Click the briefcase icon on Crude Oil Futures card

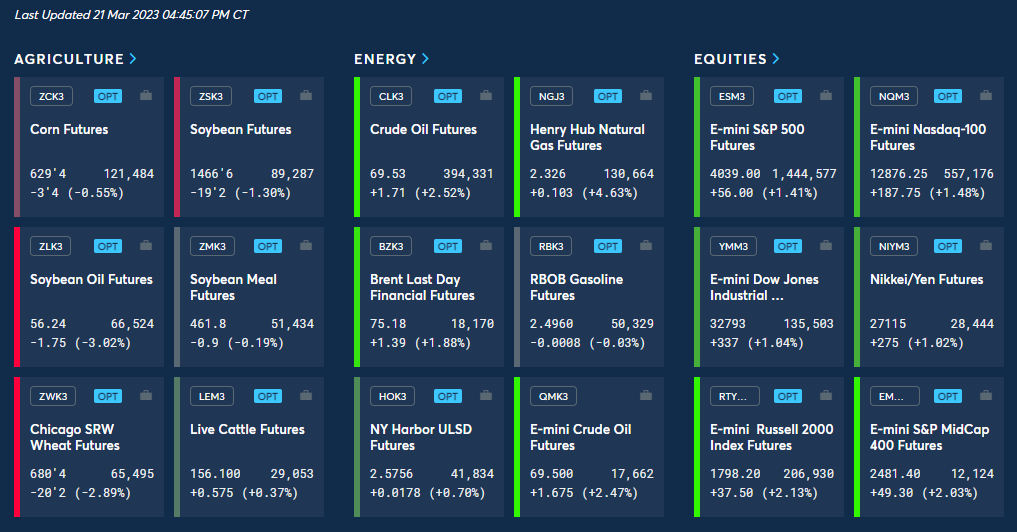[x=486, y=95]
